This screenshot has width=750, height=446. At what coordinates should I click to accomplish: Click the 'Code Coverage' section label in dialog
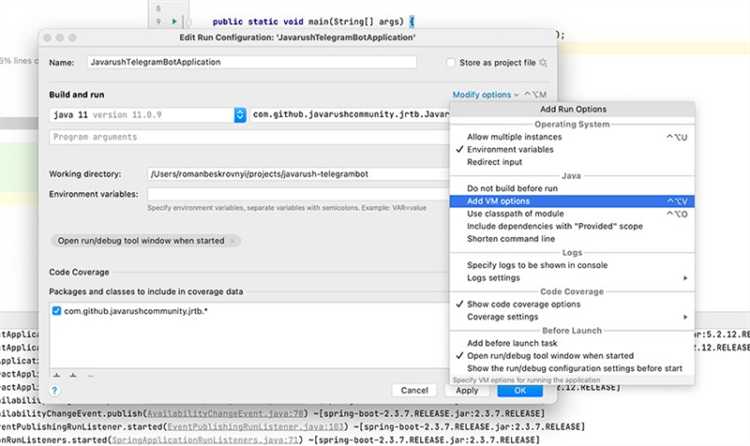[79, 272]
